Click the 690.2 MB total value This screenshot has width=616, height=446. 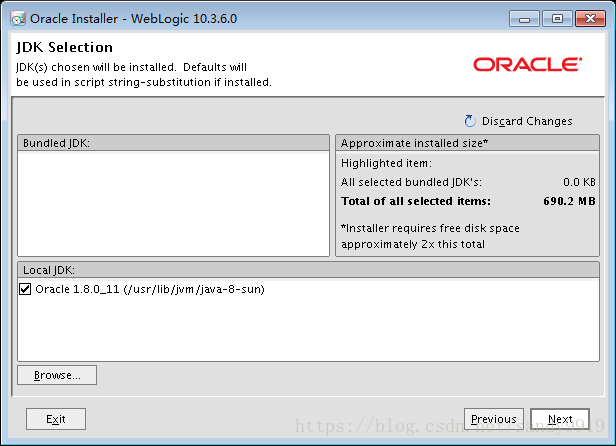(569, 201)
